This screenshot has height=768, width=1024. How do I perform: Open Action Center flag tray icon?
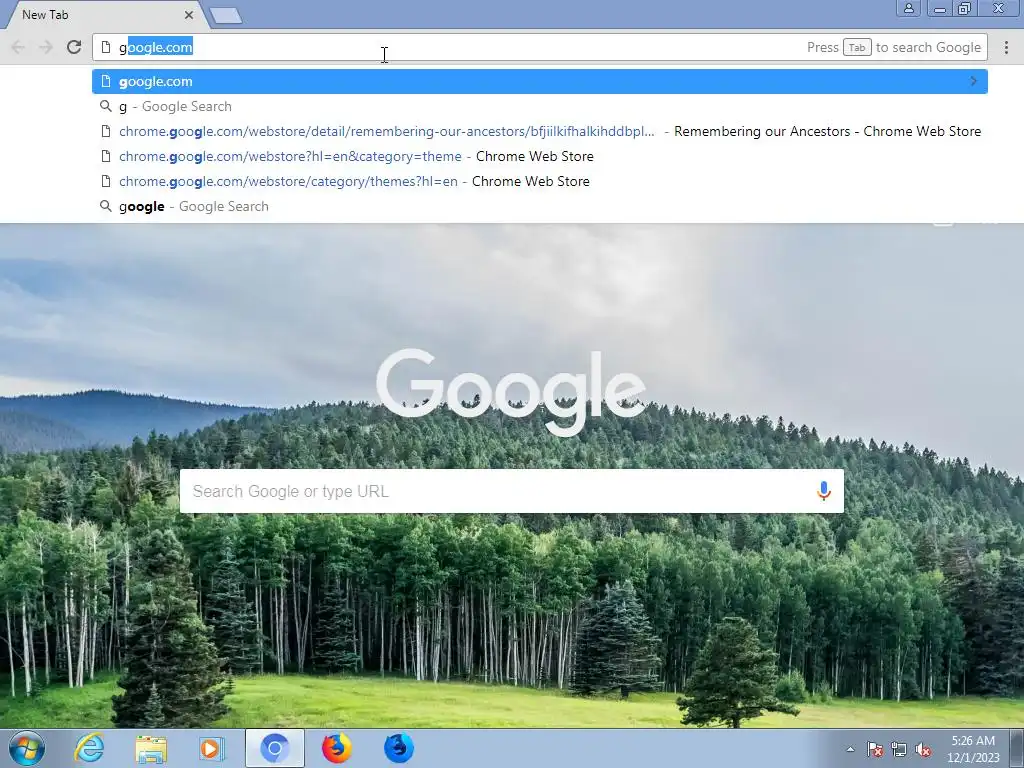click(x=874, y=749)
